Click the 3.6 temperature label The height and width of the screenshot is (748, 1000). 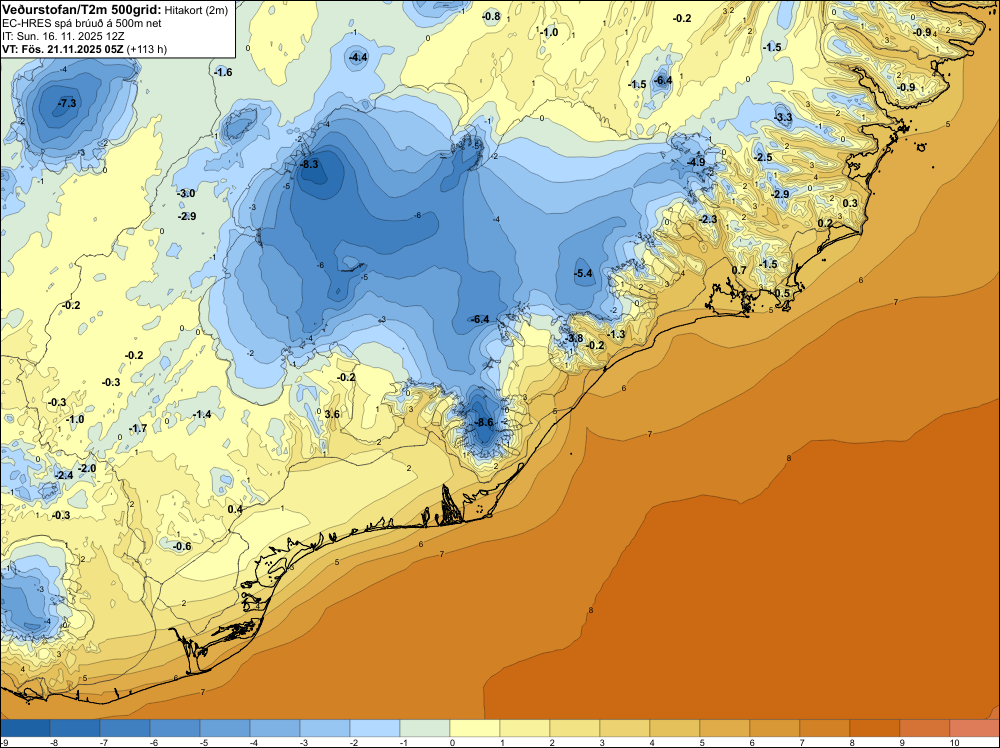[332, 414]
